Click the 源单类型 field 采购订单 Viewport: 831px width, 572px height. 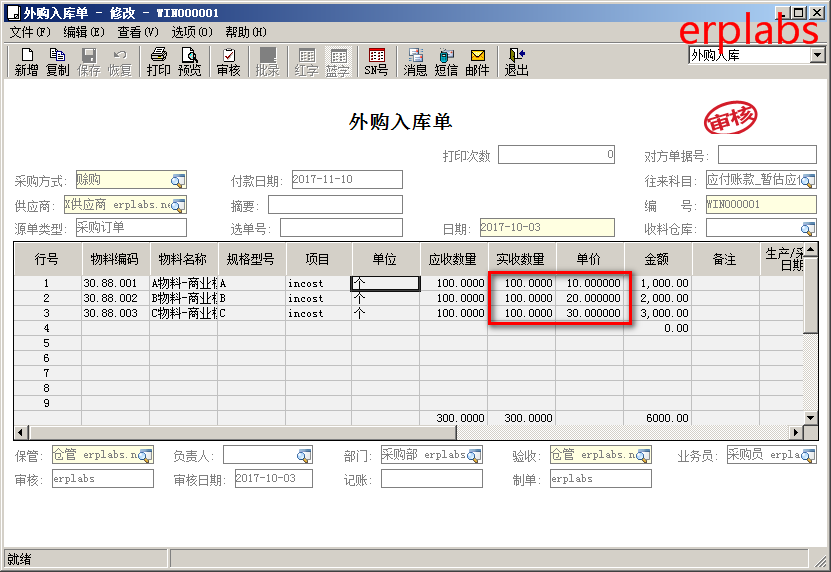[131, 227]
